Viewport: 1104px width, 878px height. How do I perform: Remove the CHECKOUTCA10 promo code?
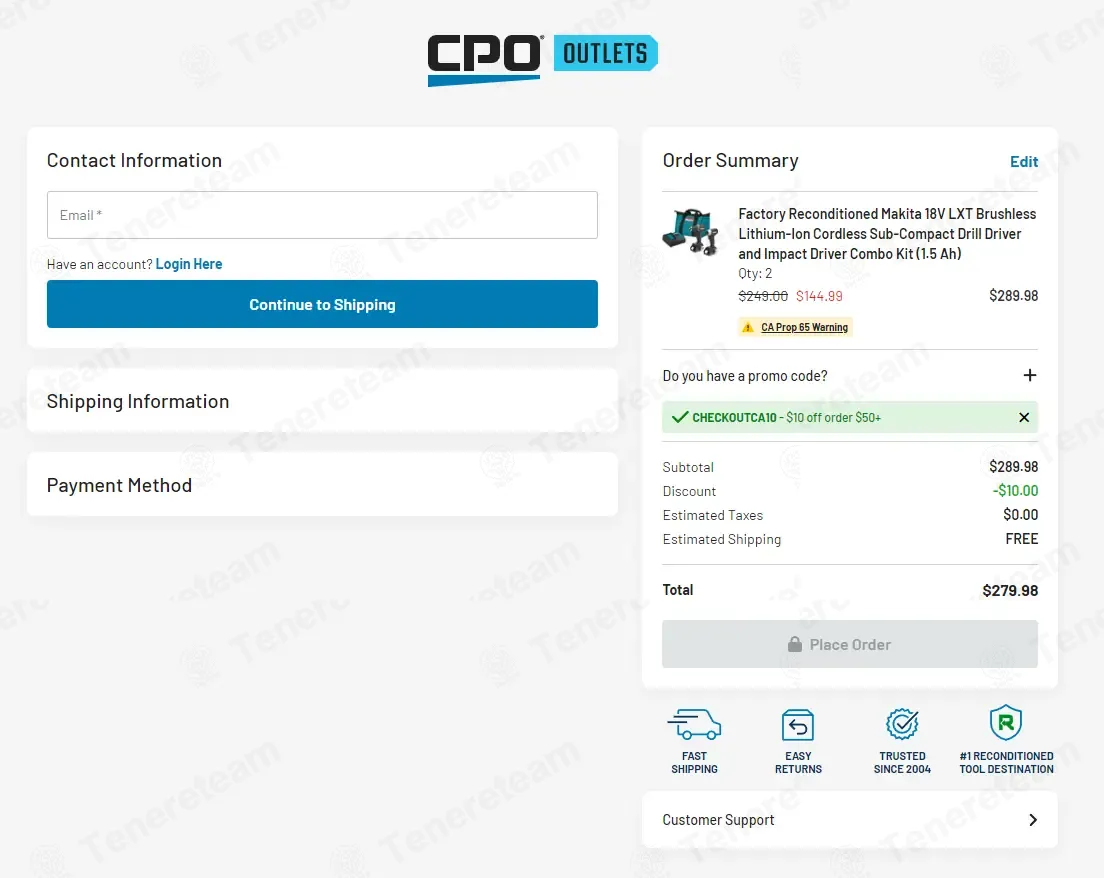pyautogui.click(x=1024, y=418)
